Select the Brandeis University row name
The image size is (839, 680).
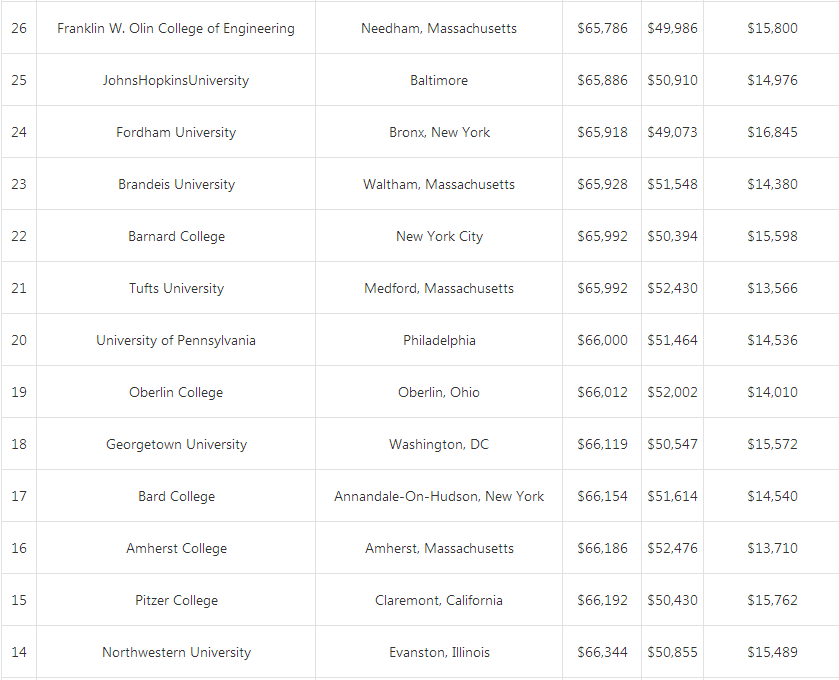[176, 184]
